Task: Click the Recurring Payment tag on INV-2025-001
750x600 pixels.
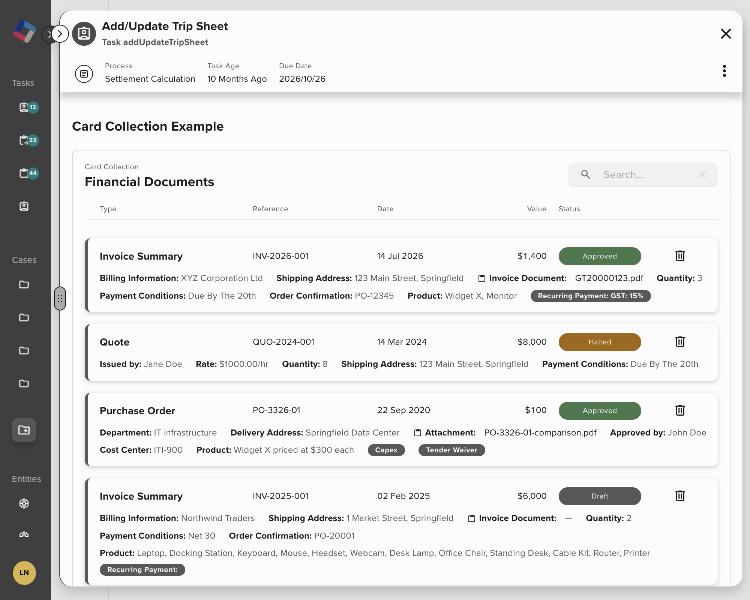Action: point(143,570)
